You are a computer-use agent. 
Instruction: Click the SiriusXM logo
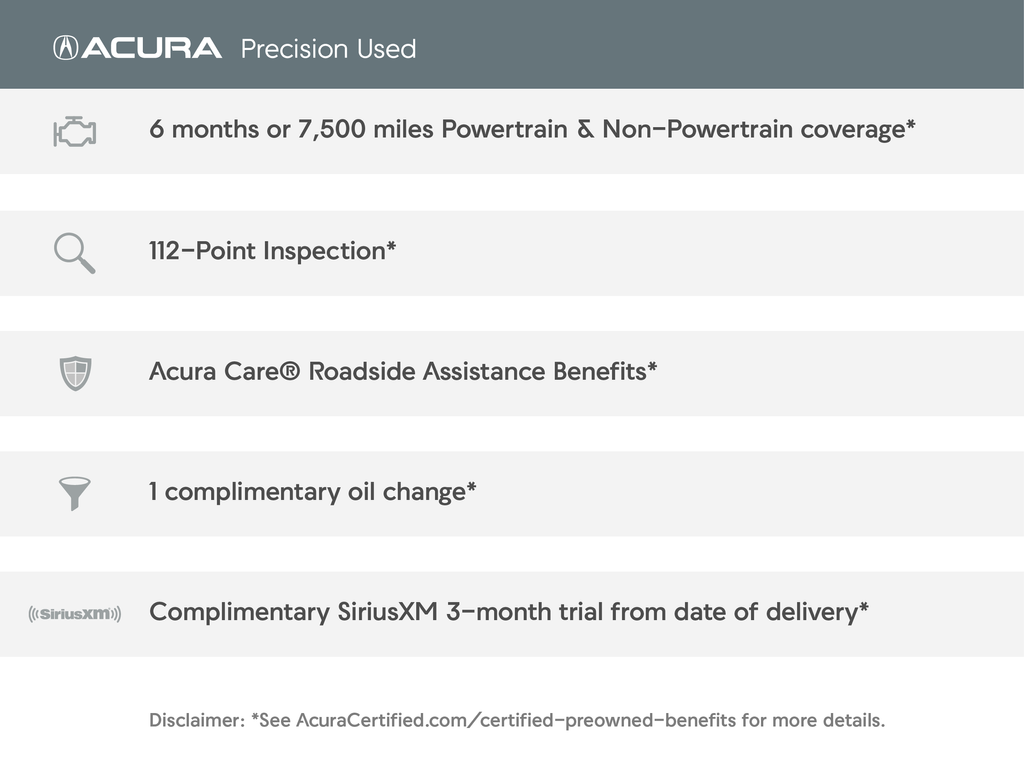tap(75, 613)
